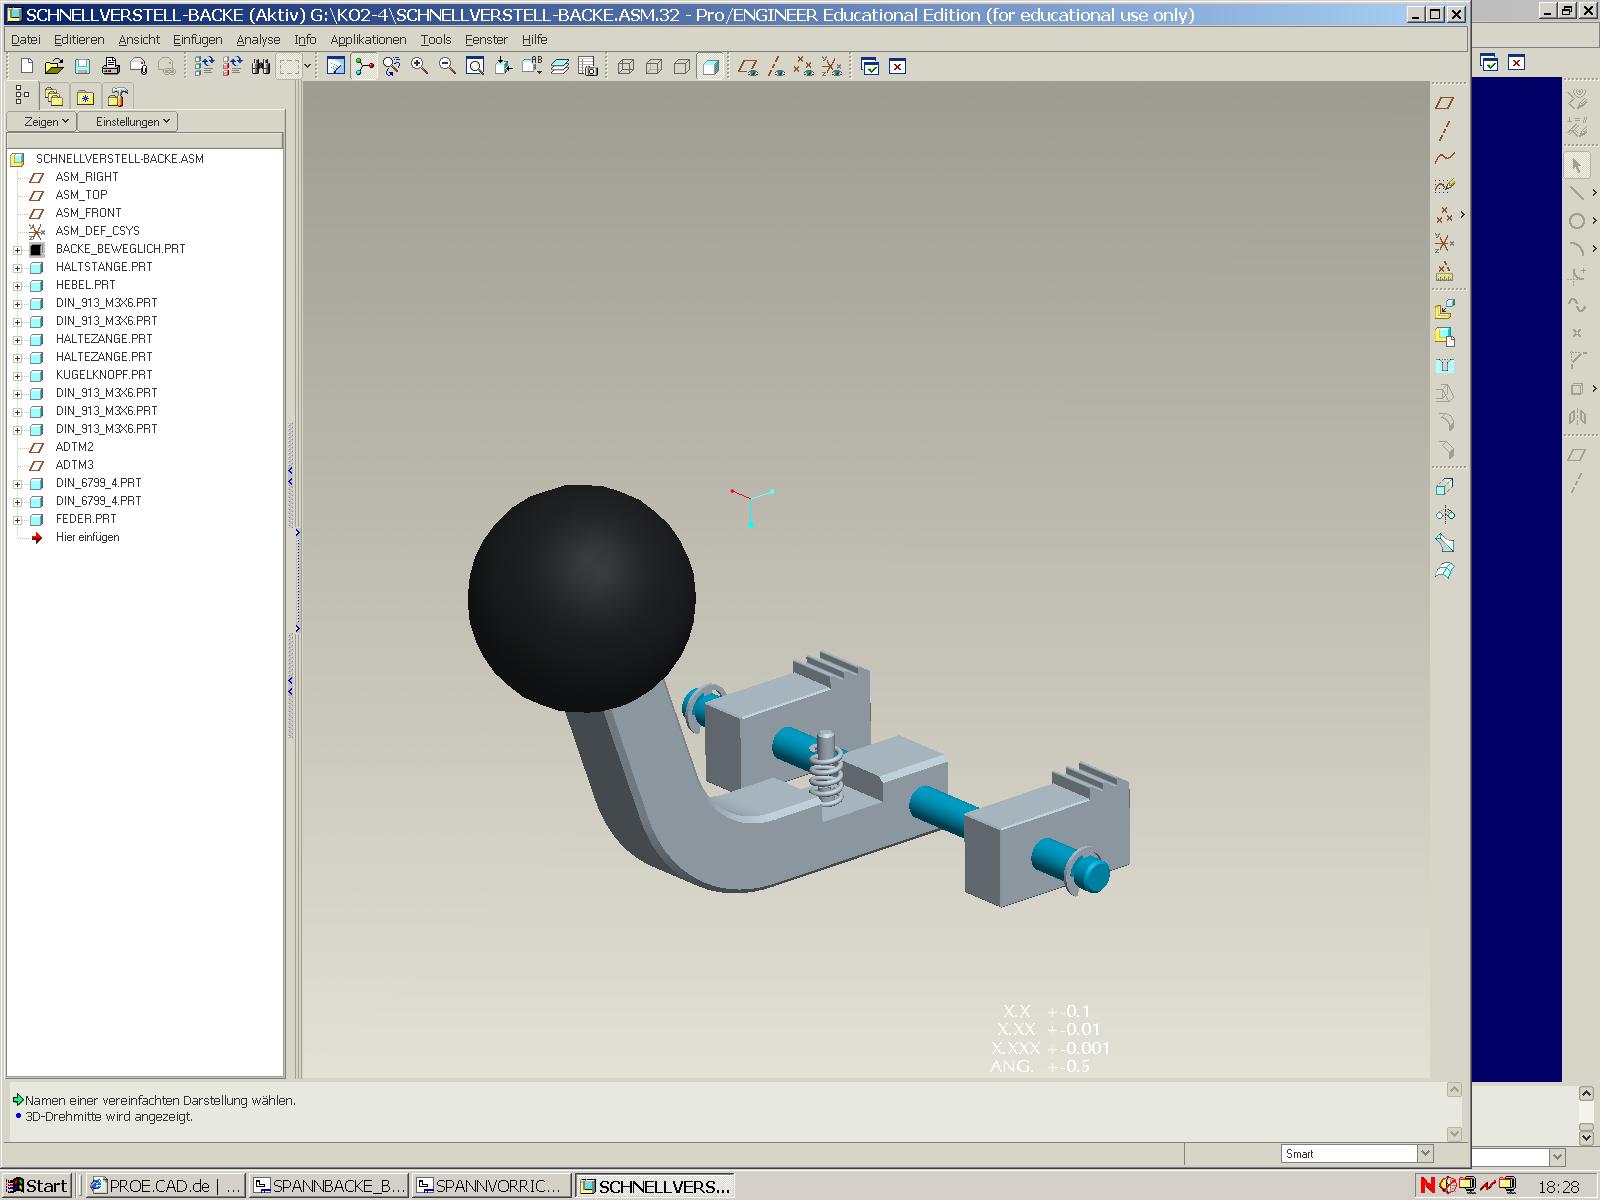Expand the FEDER.PRT tree node

click(17, 519)
